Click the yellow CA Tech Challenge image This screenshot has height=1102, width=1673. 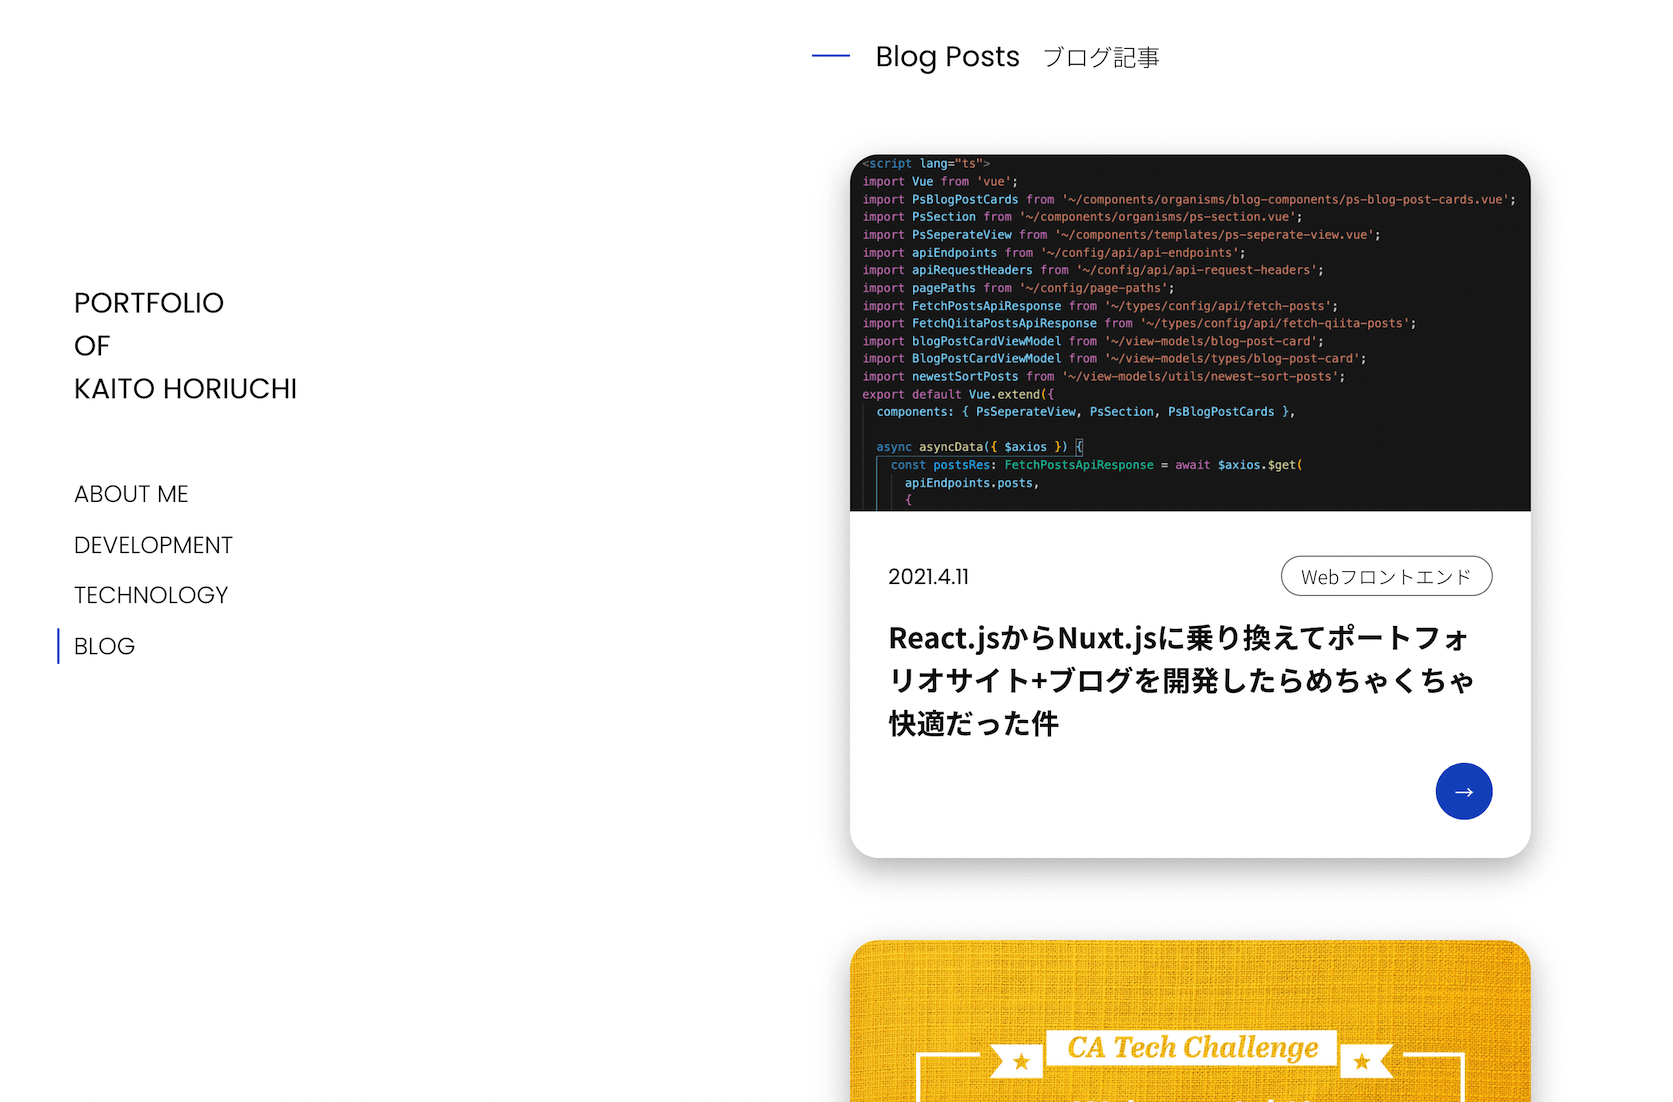click(1190, 1020)
